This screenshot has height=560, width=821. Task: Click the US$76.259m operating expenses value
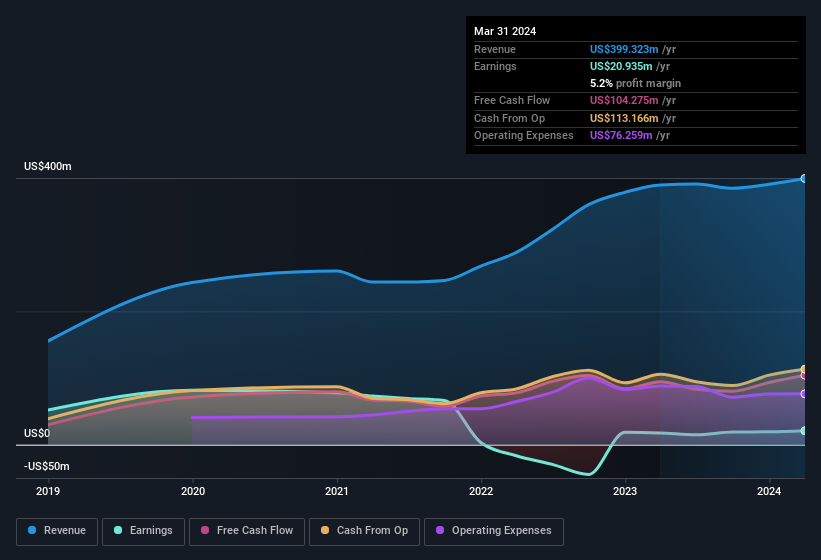tap(621, 136)
